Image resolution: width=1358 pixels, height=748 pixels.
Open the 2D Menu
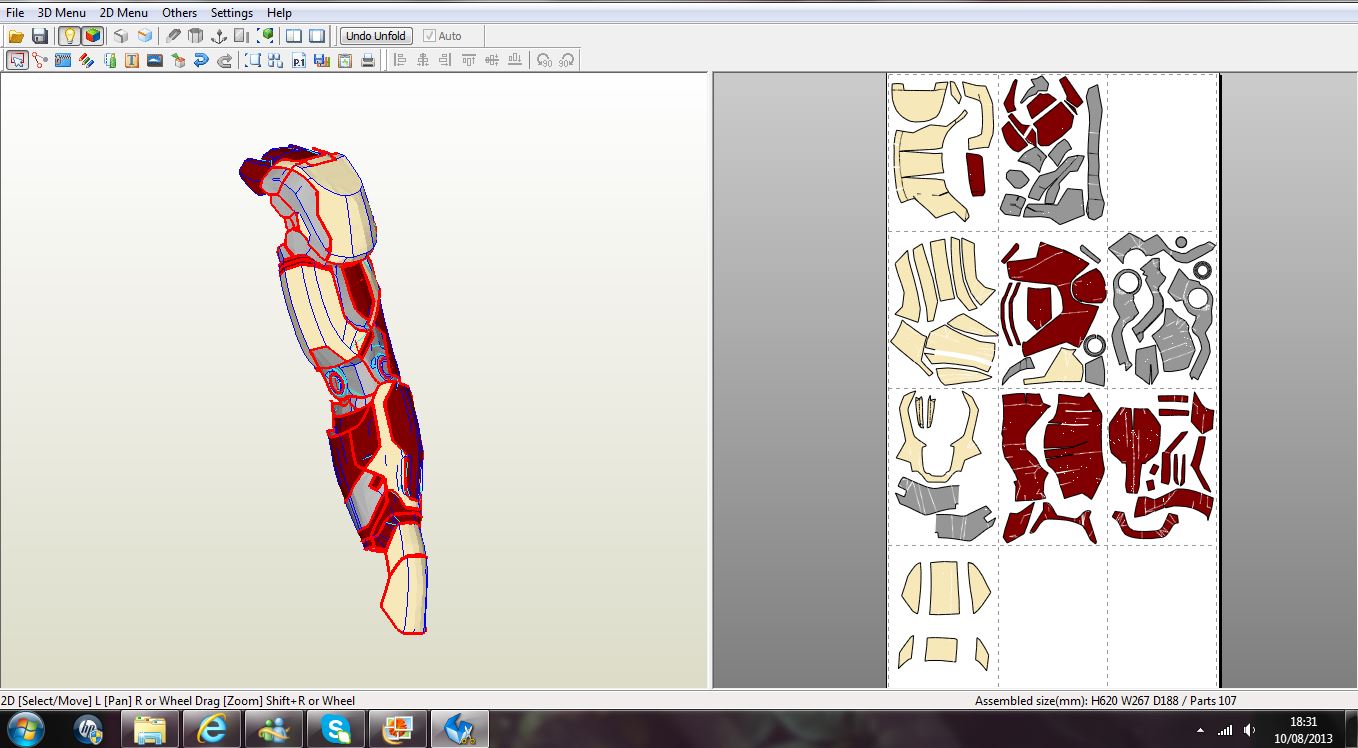point(124,13)
